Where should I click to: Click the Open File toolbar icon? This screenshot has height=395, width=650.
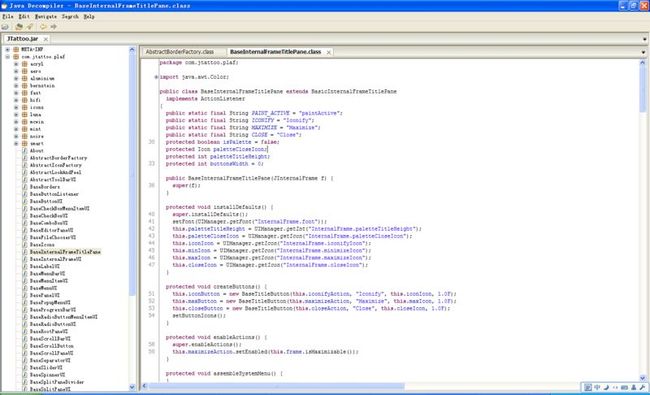tap(5, 27)
